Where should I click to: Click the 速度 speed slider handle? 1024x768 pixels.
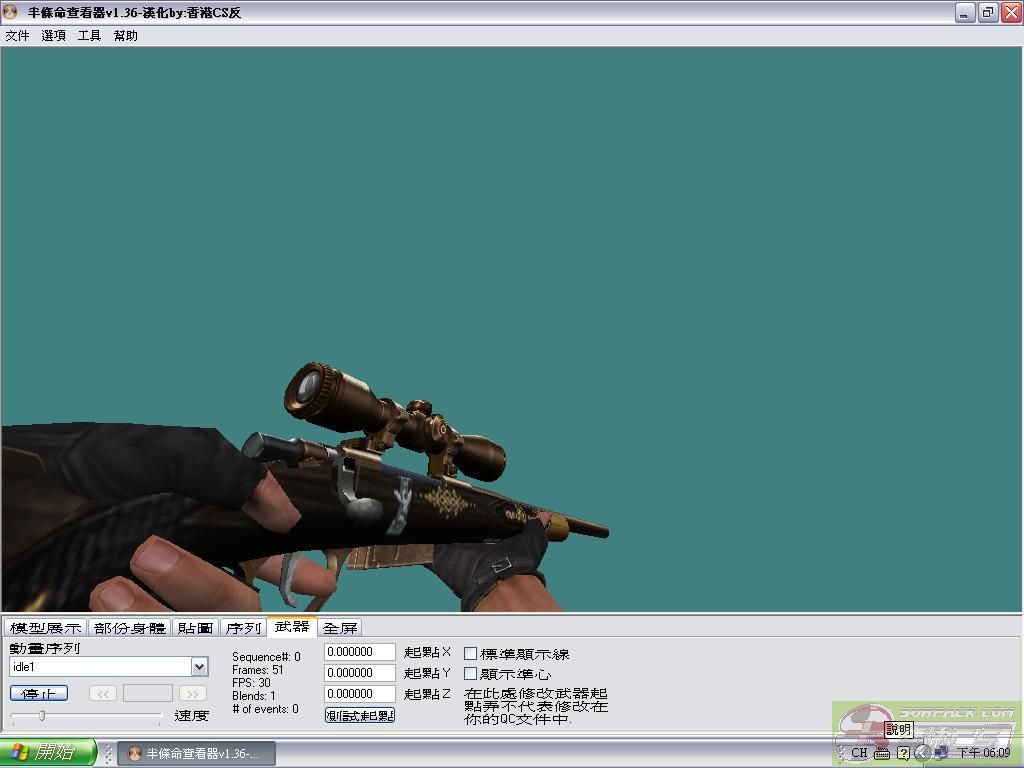41,715
